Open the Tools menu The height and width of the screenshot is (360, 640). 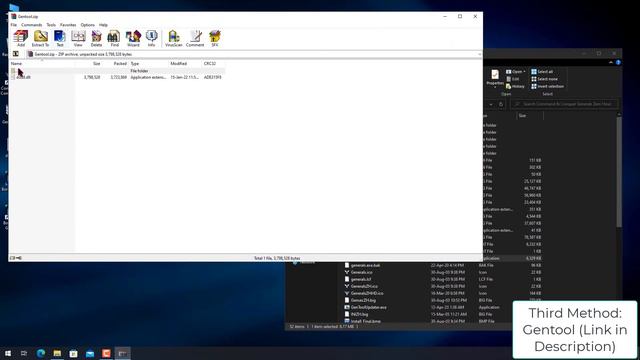51,25
